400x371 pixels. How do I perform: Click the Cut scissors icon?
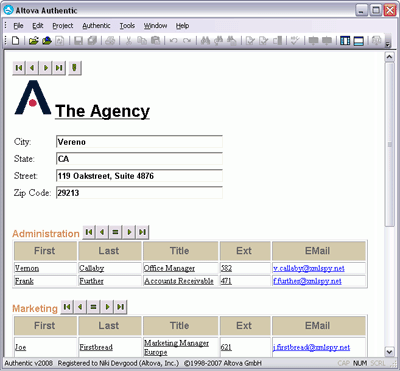(128, 41)
